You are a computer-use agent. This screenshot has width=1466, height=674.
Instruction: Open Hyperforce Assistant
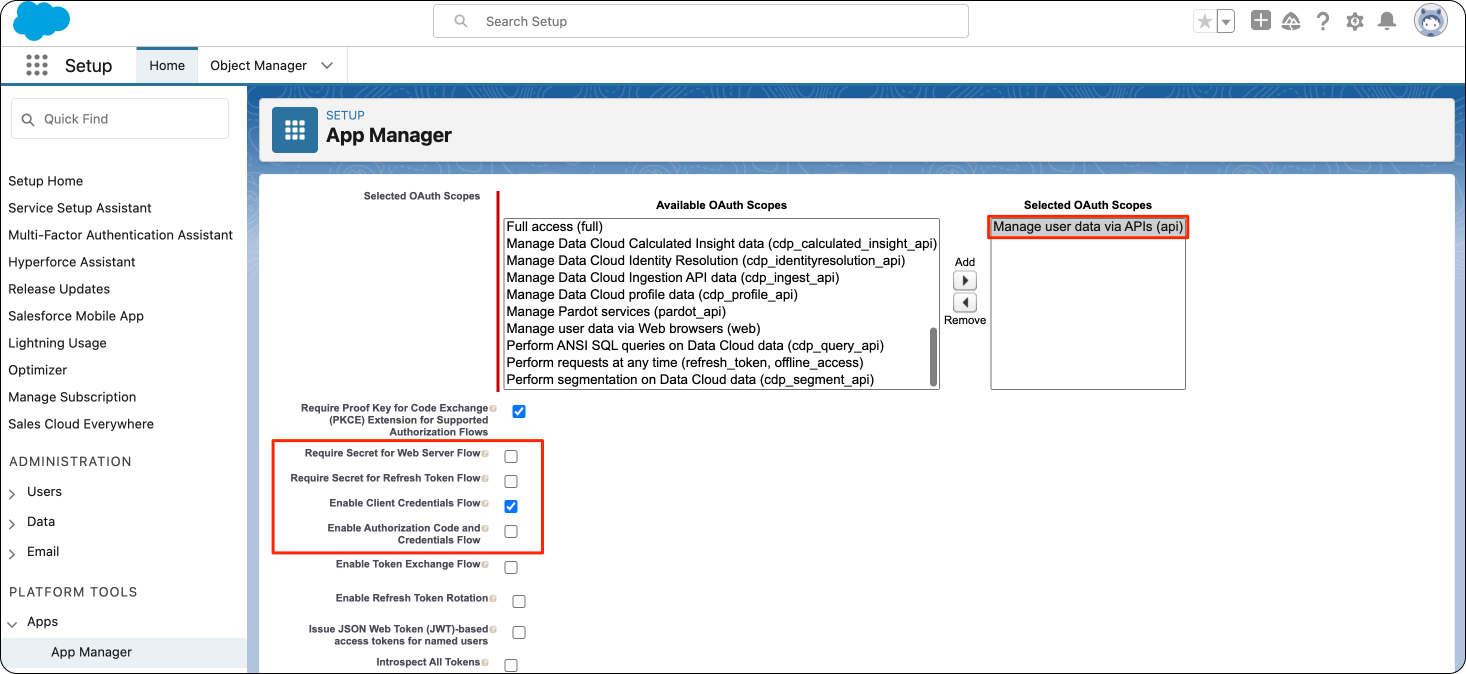72,262
